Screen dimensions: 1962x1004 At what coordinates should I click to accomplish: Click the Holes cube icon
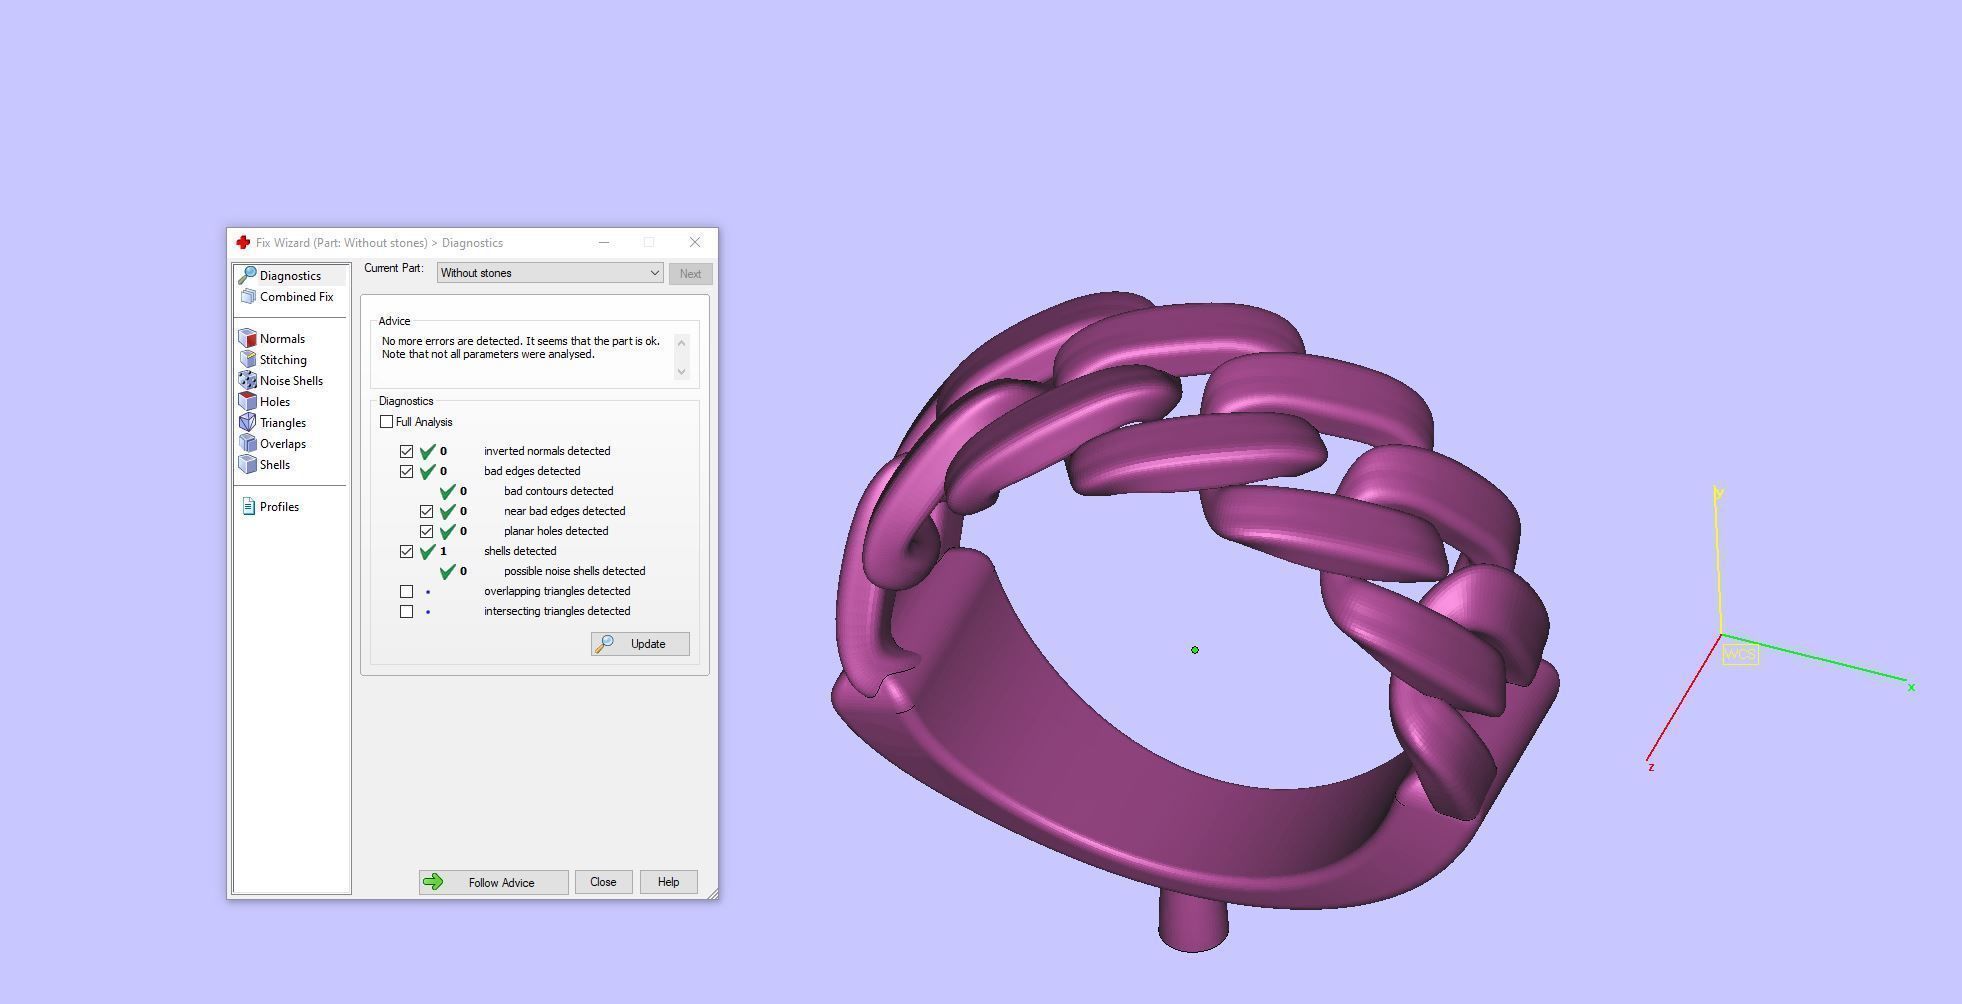[247, 402]
